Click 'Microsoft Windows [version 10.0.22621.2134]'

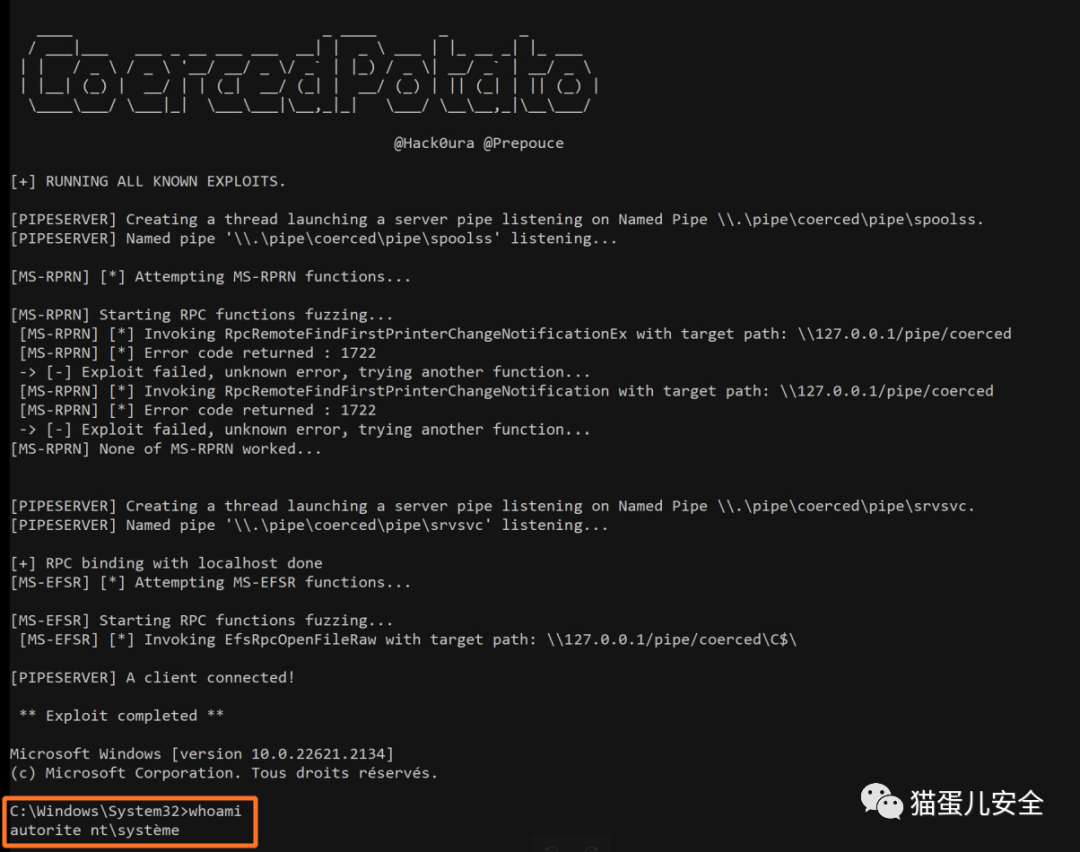tap(202, 754)
